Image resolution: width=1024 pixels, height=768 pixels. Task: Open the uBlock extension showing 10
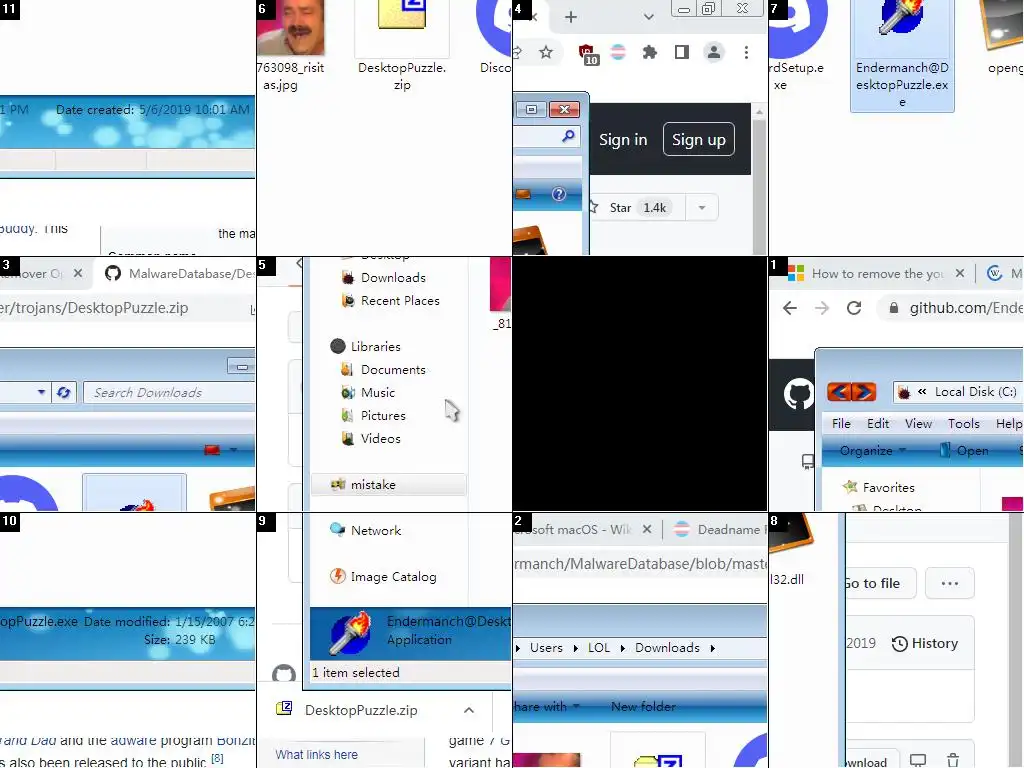point(587,53)
